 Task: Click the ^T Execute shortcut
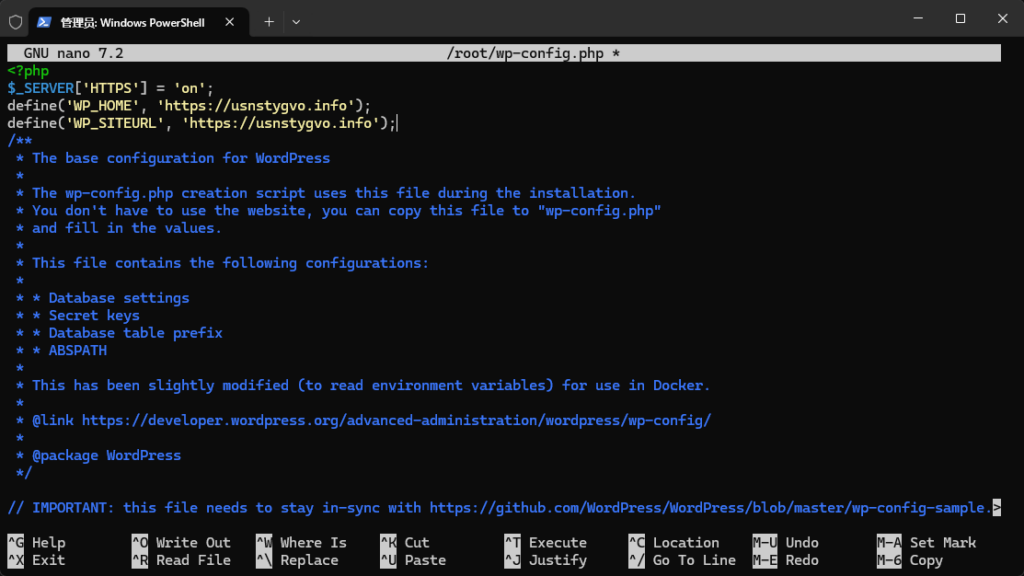tap(545, 542)
